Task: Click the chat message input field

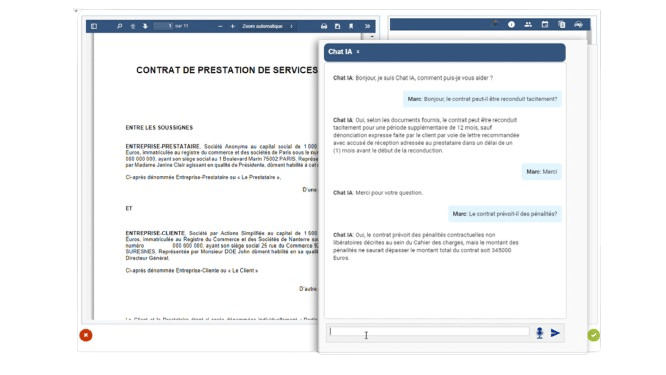Action: [428, 332]
